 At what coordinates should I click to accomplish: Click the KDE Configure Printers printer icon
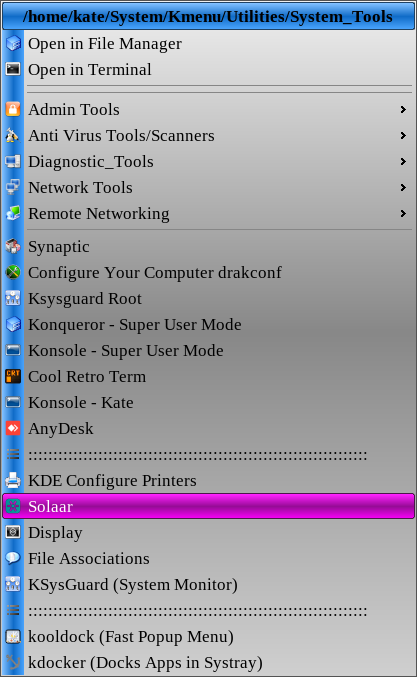click(x=13, y=480)
